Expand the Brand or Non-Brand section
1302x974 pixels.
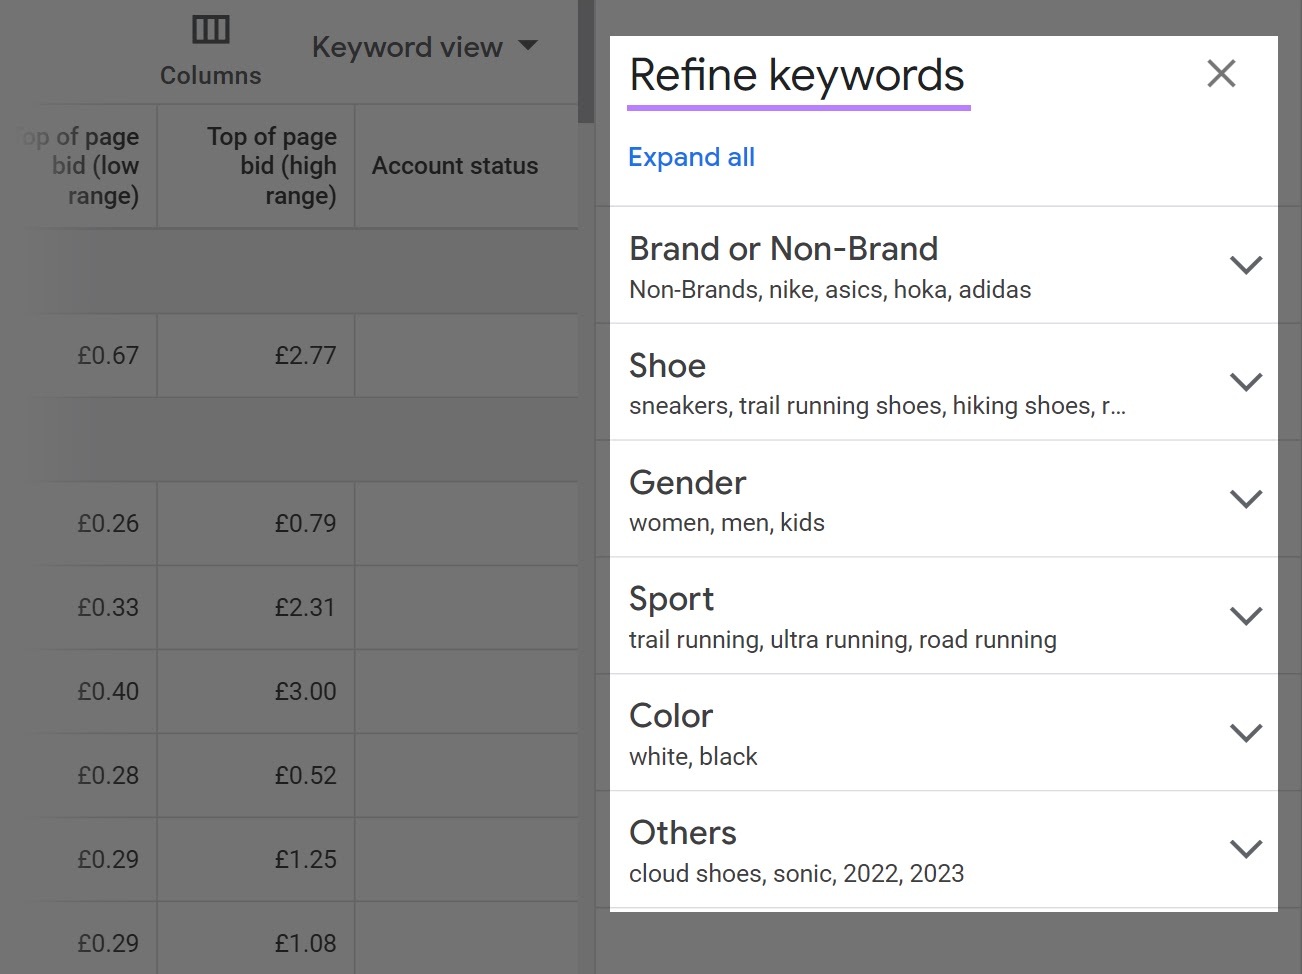click(1245, 265)
